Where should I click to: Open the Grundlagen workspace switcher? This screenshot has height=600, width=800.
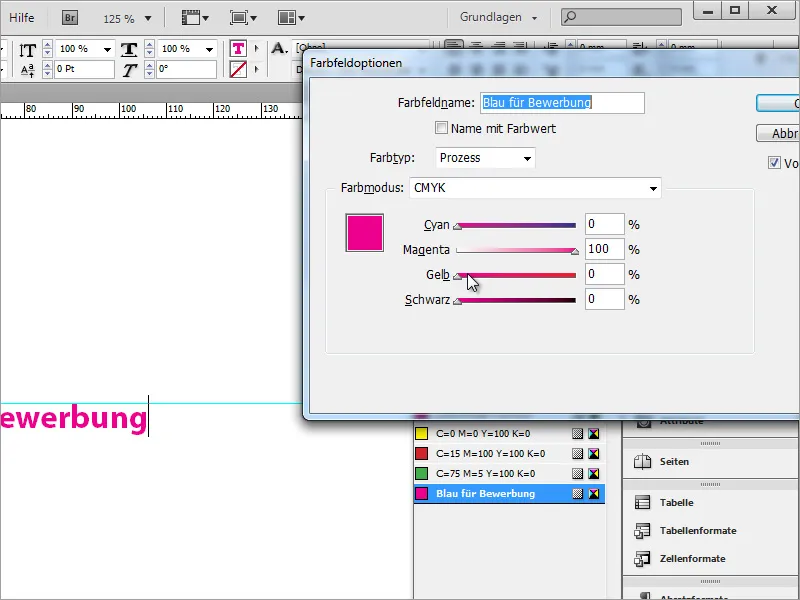[498, 17]
